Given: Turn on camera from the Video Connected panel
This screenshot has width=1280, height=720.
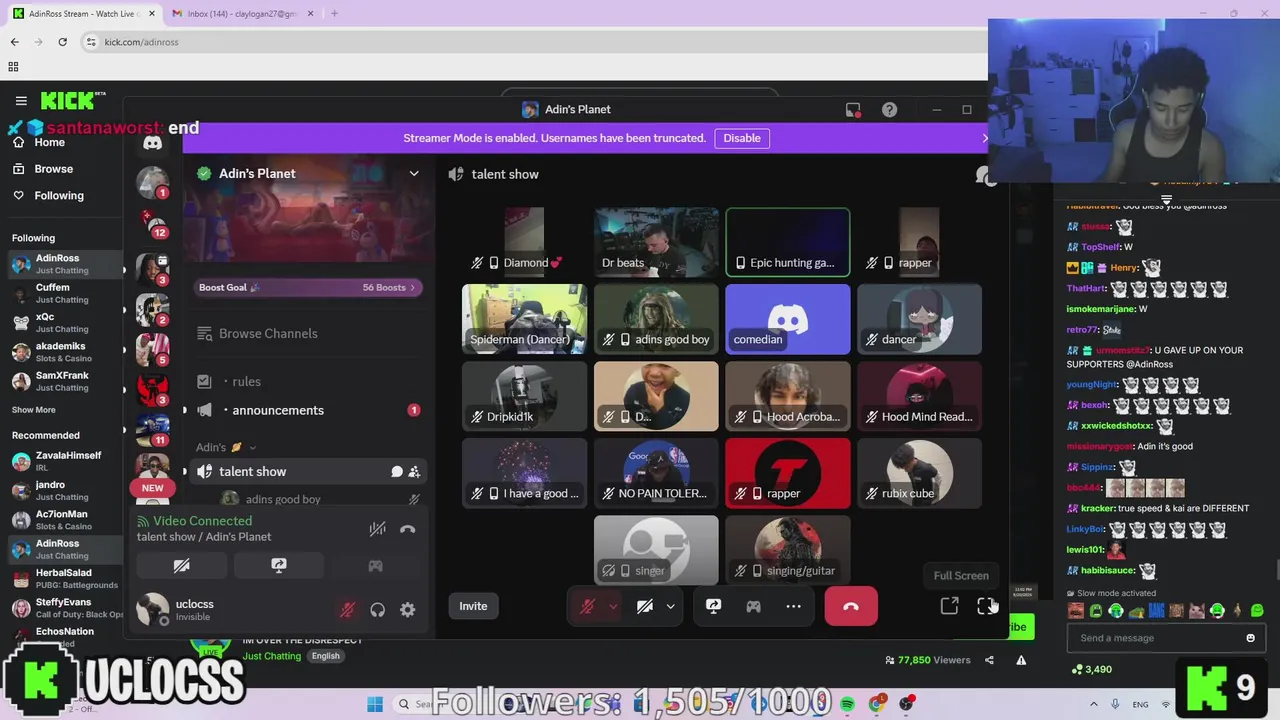Looking at the screenshot, I should click(182, 566).
